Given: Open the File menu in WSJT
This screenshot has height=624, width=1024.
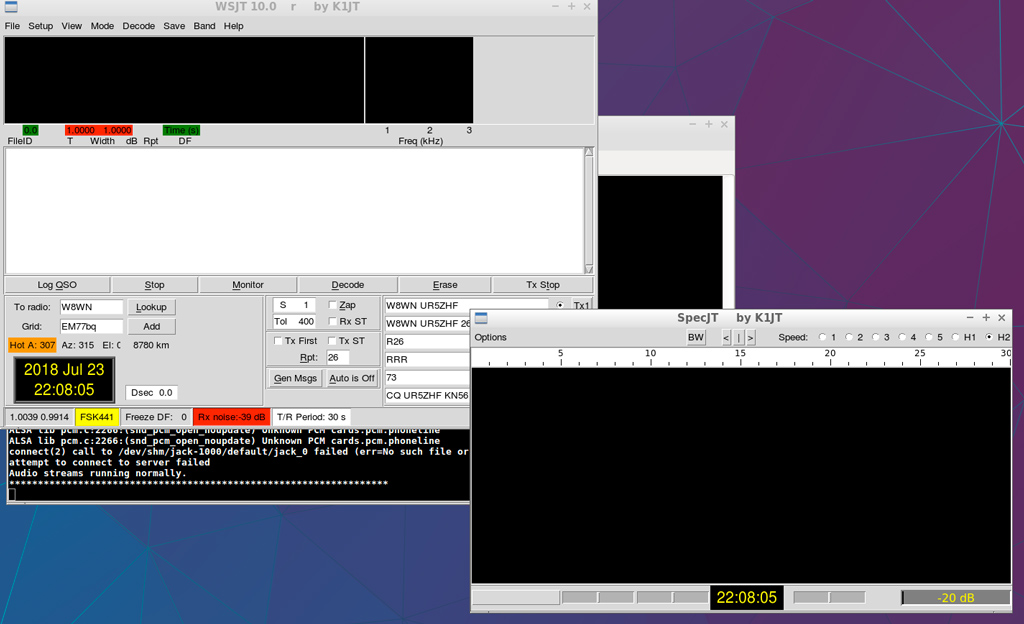Looking at the screenshot, I should pyautogui.click(x=12, y=26).
